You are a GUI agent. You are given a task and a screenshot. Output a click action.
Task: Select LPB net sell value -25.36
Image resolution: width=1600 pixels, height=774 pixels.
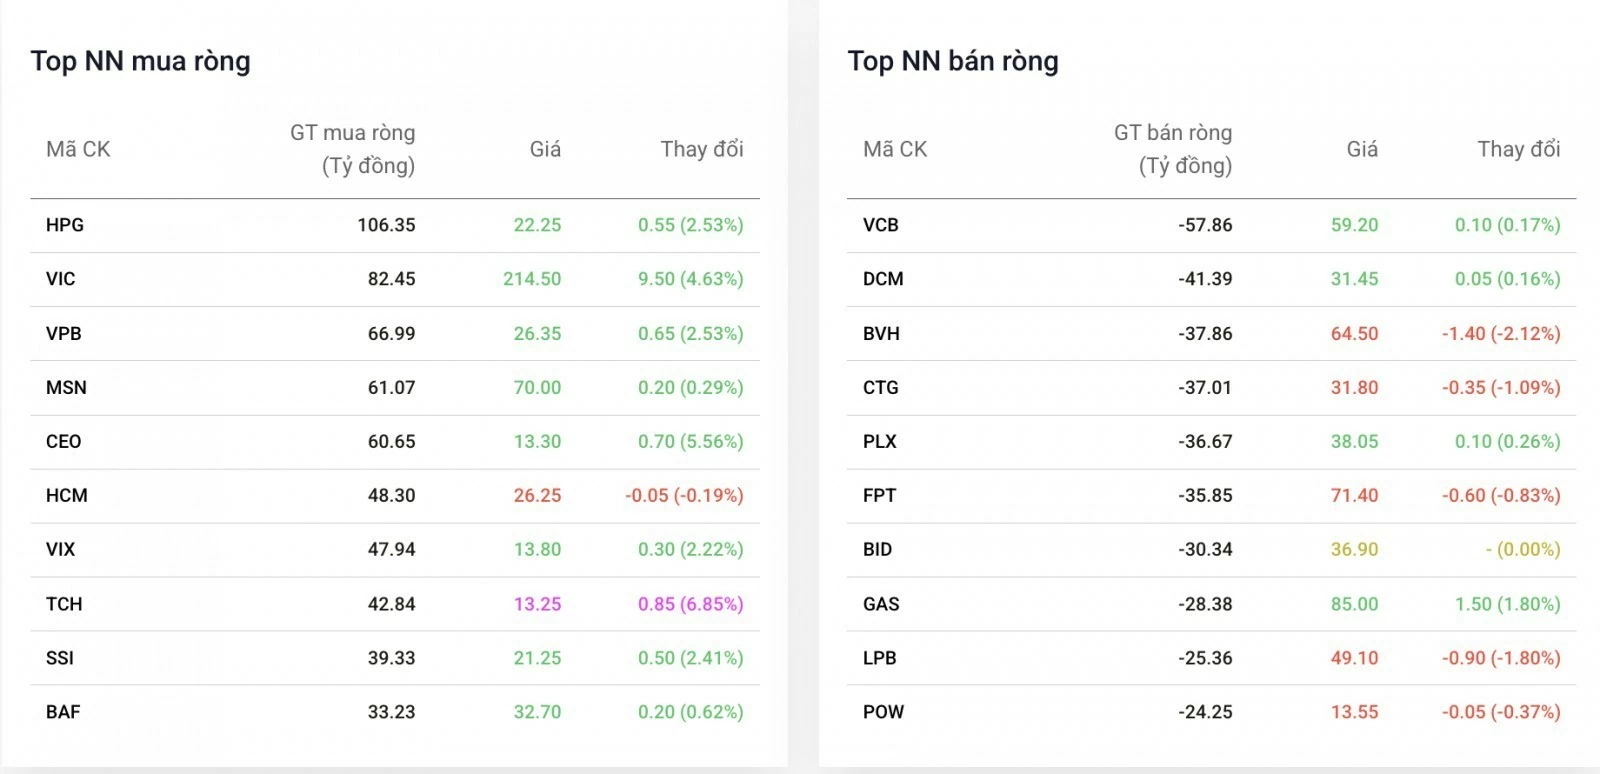[1205, 658]
